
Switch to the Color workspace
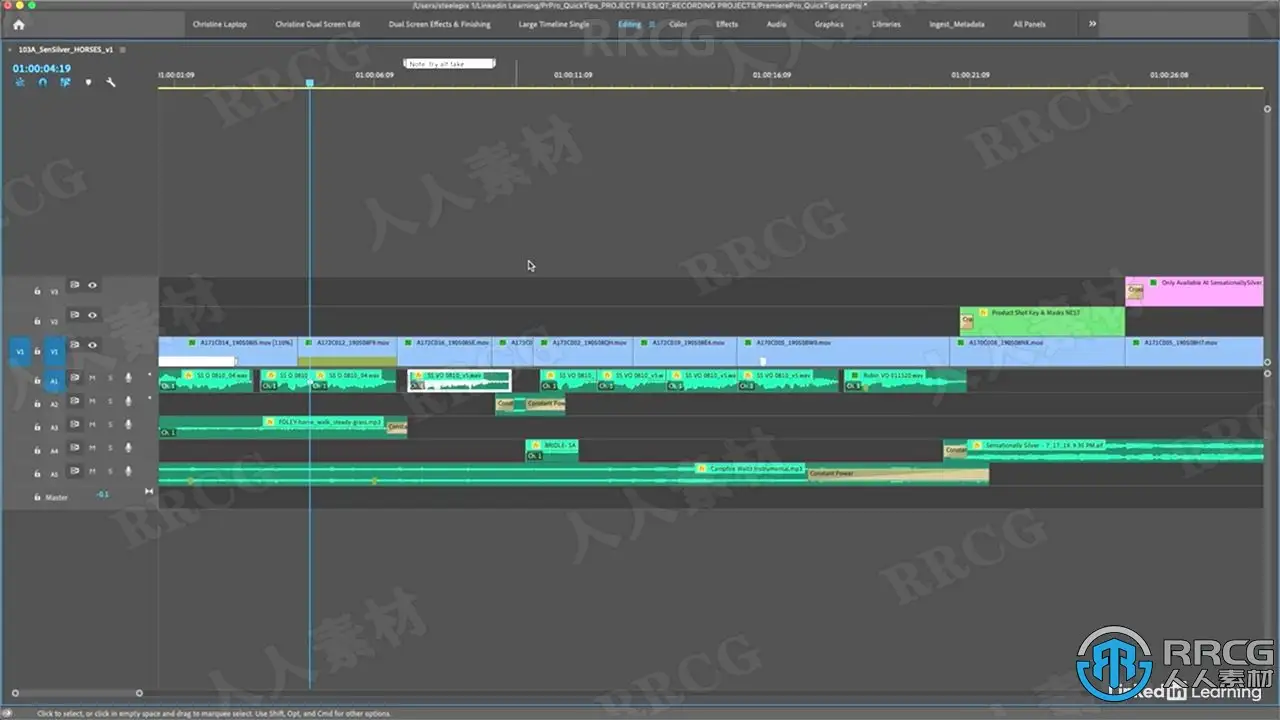678,24
